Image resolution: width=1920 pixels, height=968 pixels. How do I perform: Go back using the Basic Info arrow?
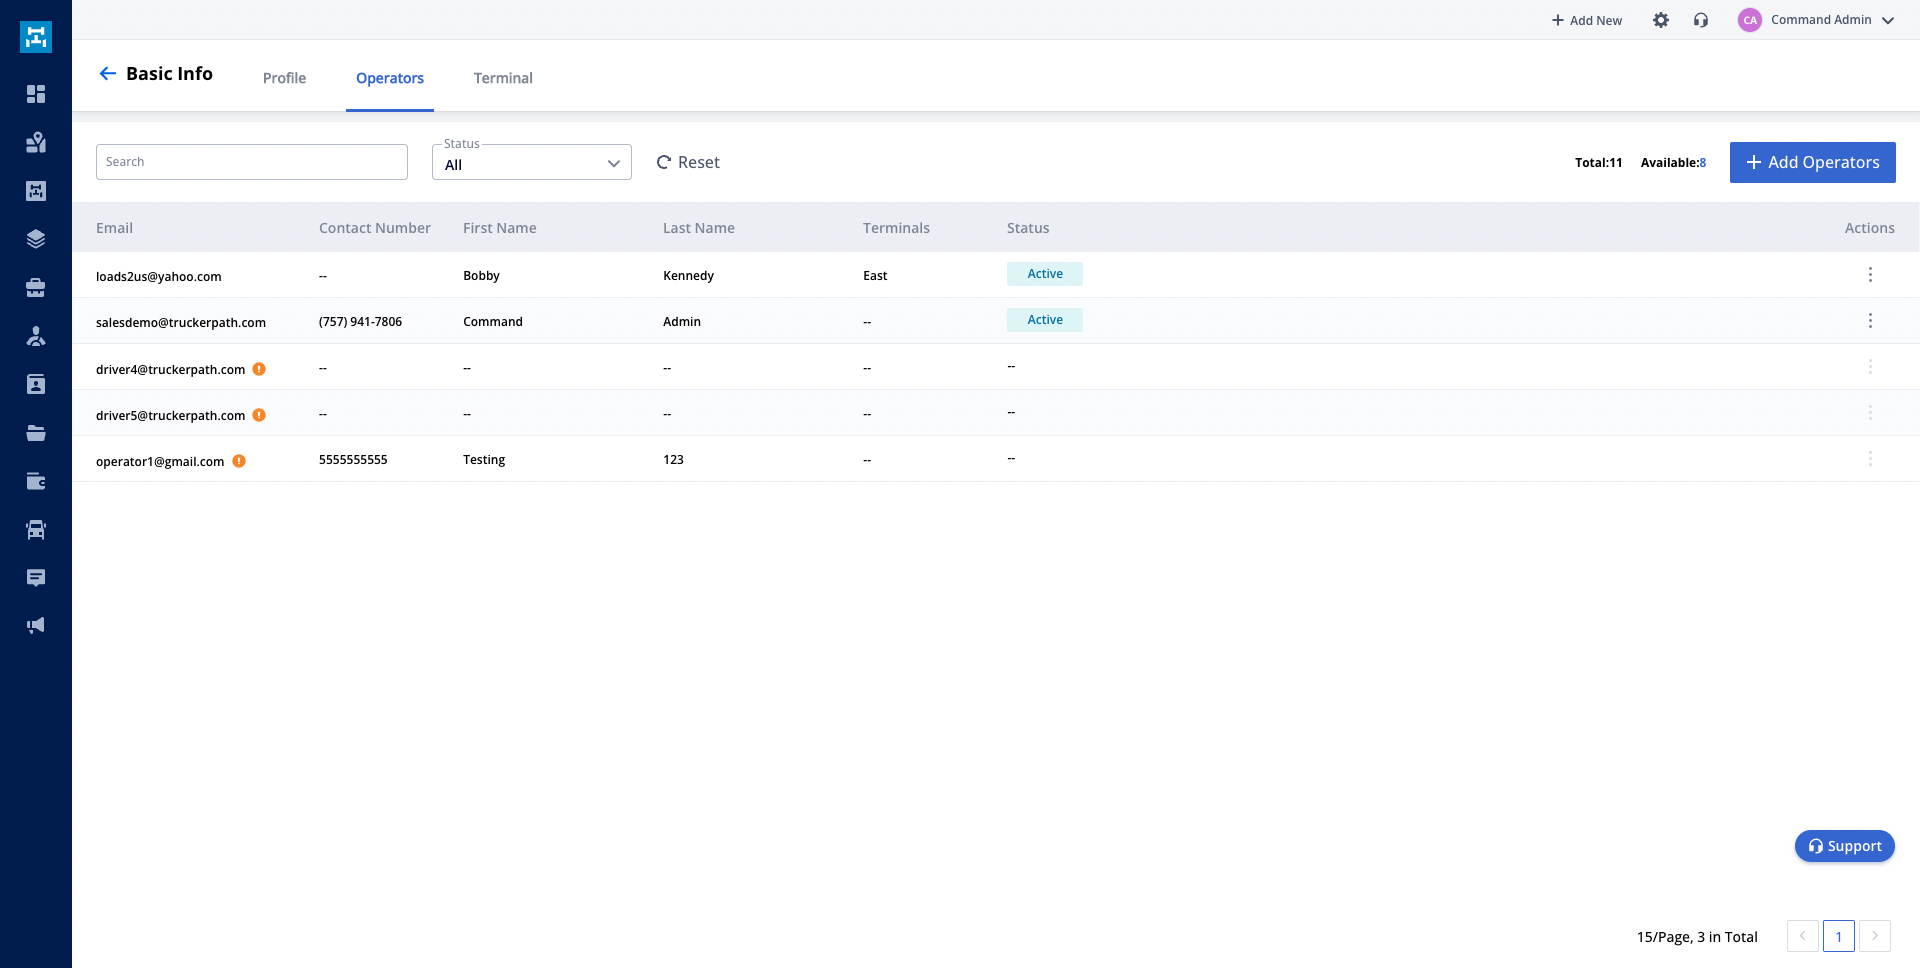click(108, 73)
